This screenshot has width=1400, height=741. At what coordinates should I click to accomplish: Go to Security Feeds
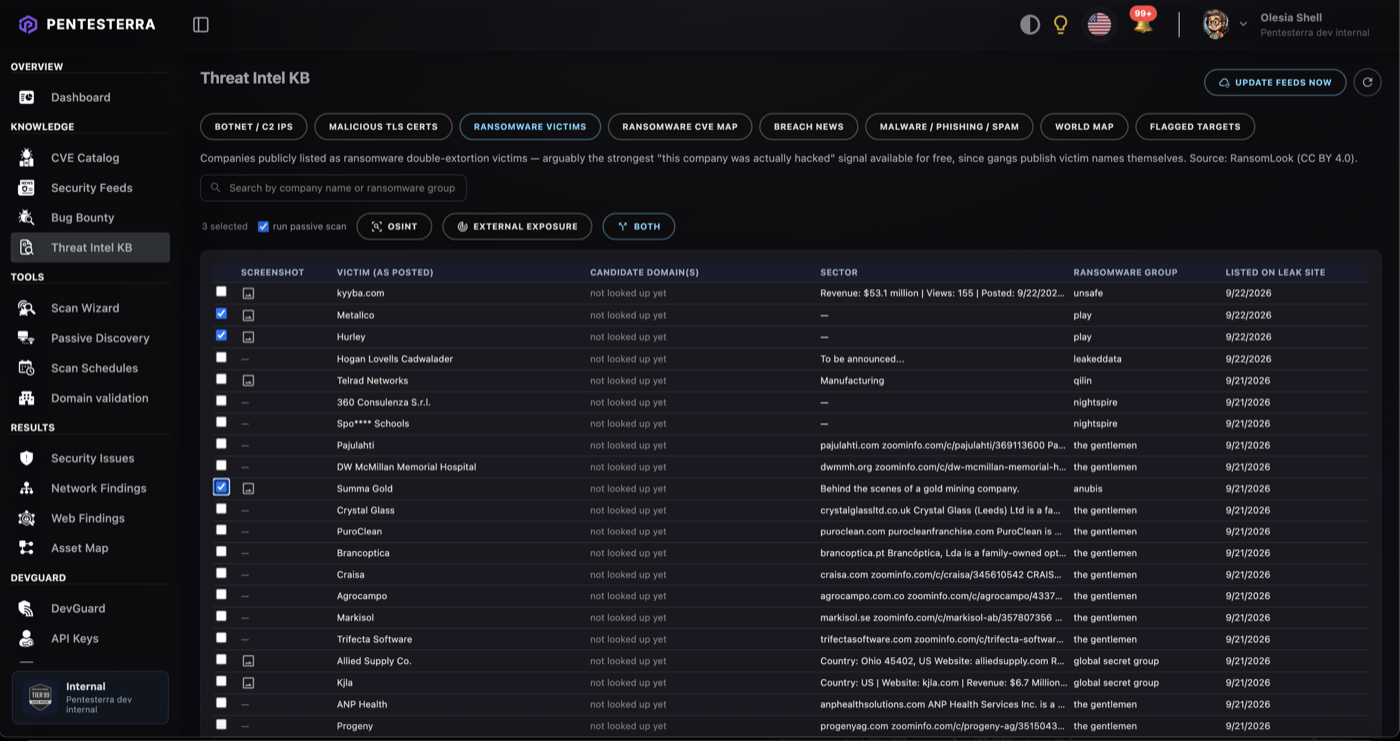tap(90, 187)
